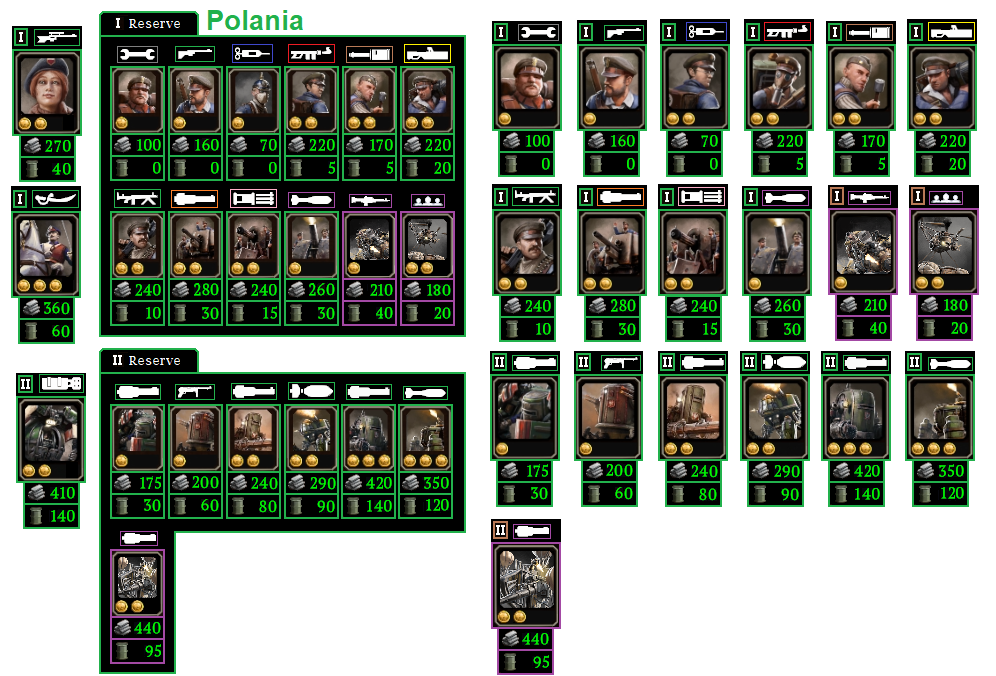Click the 360 iron cost under cavalry hero
Screen dimensions: 996x676
(47, 308)
